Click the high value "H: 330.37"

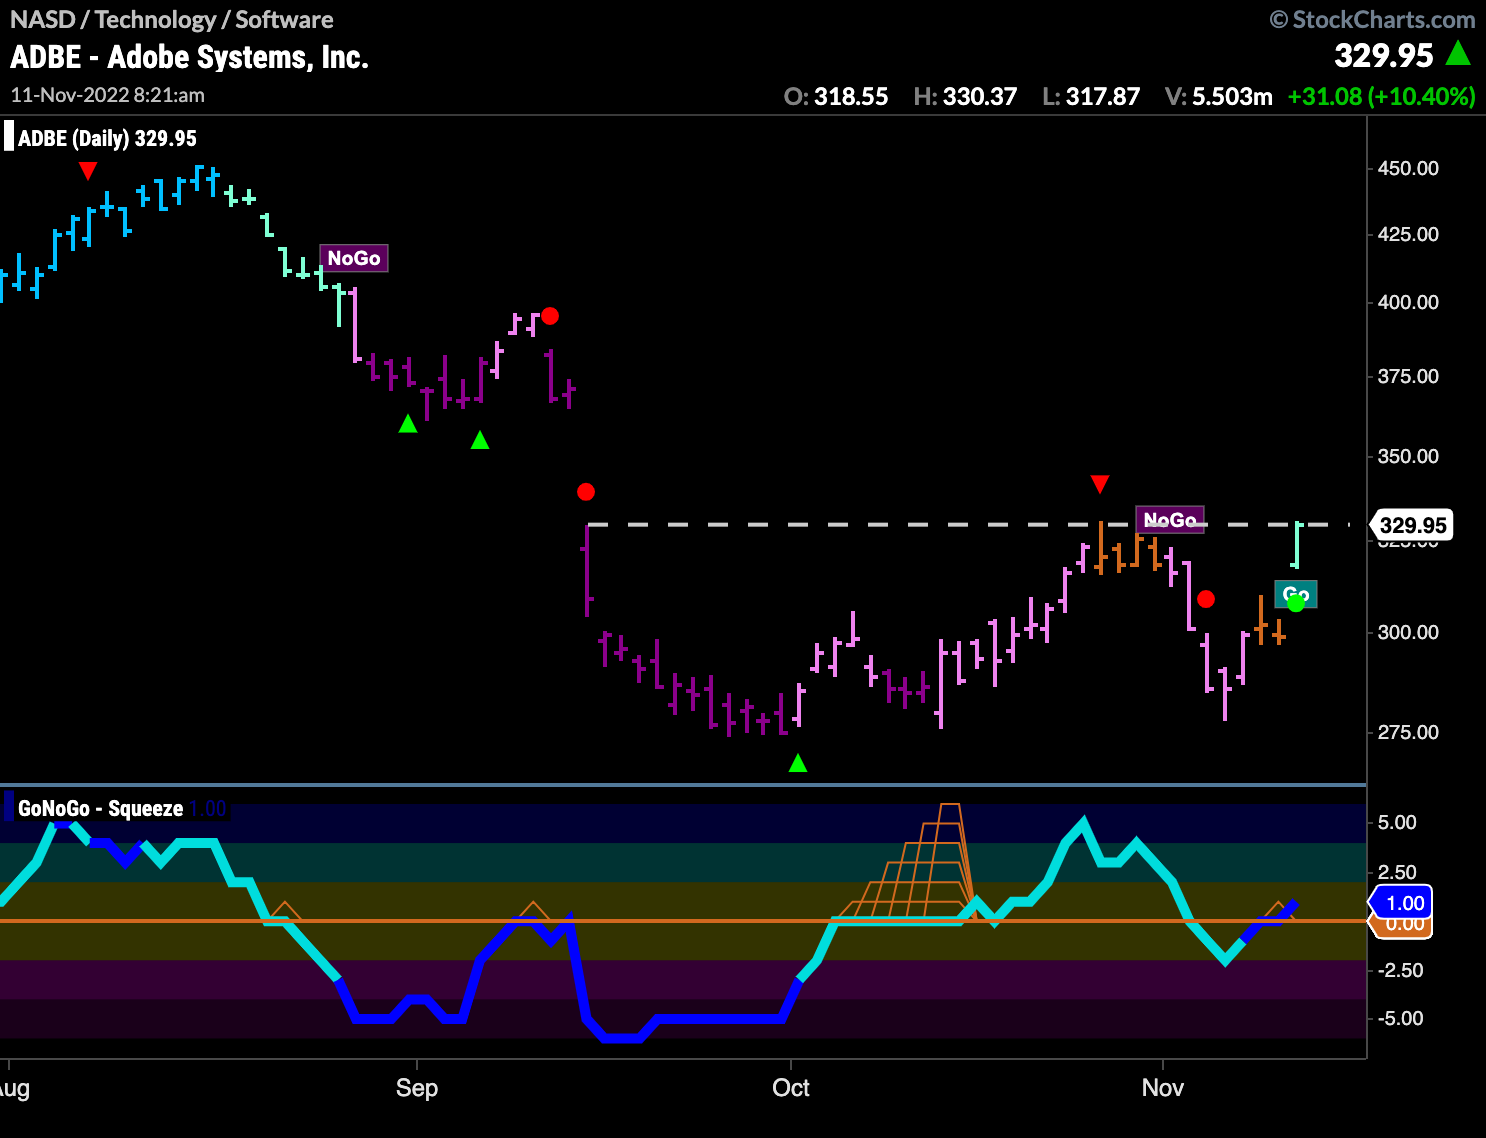pos(965,97)
